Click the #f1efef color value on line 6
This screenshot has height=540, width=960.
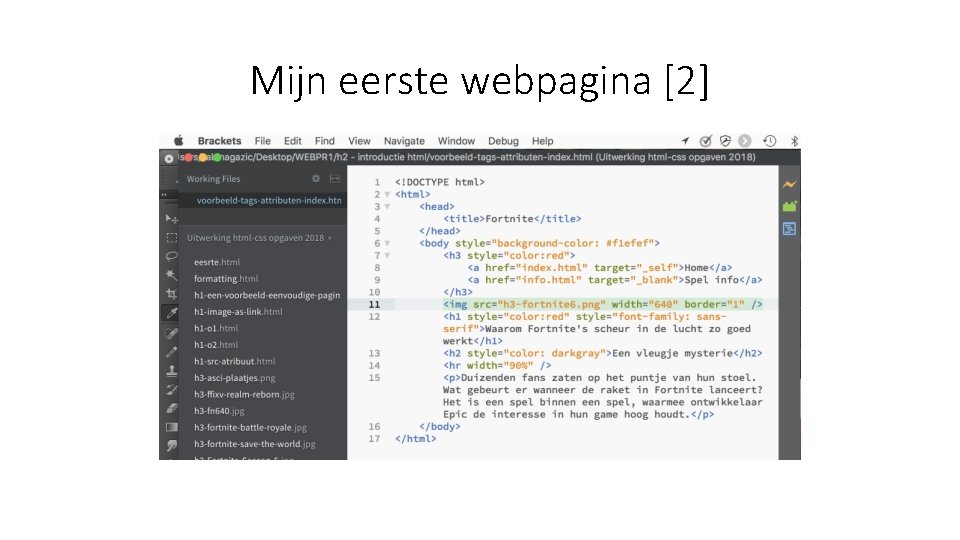(x=627, y=243)
